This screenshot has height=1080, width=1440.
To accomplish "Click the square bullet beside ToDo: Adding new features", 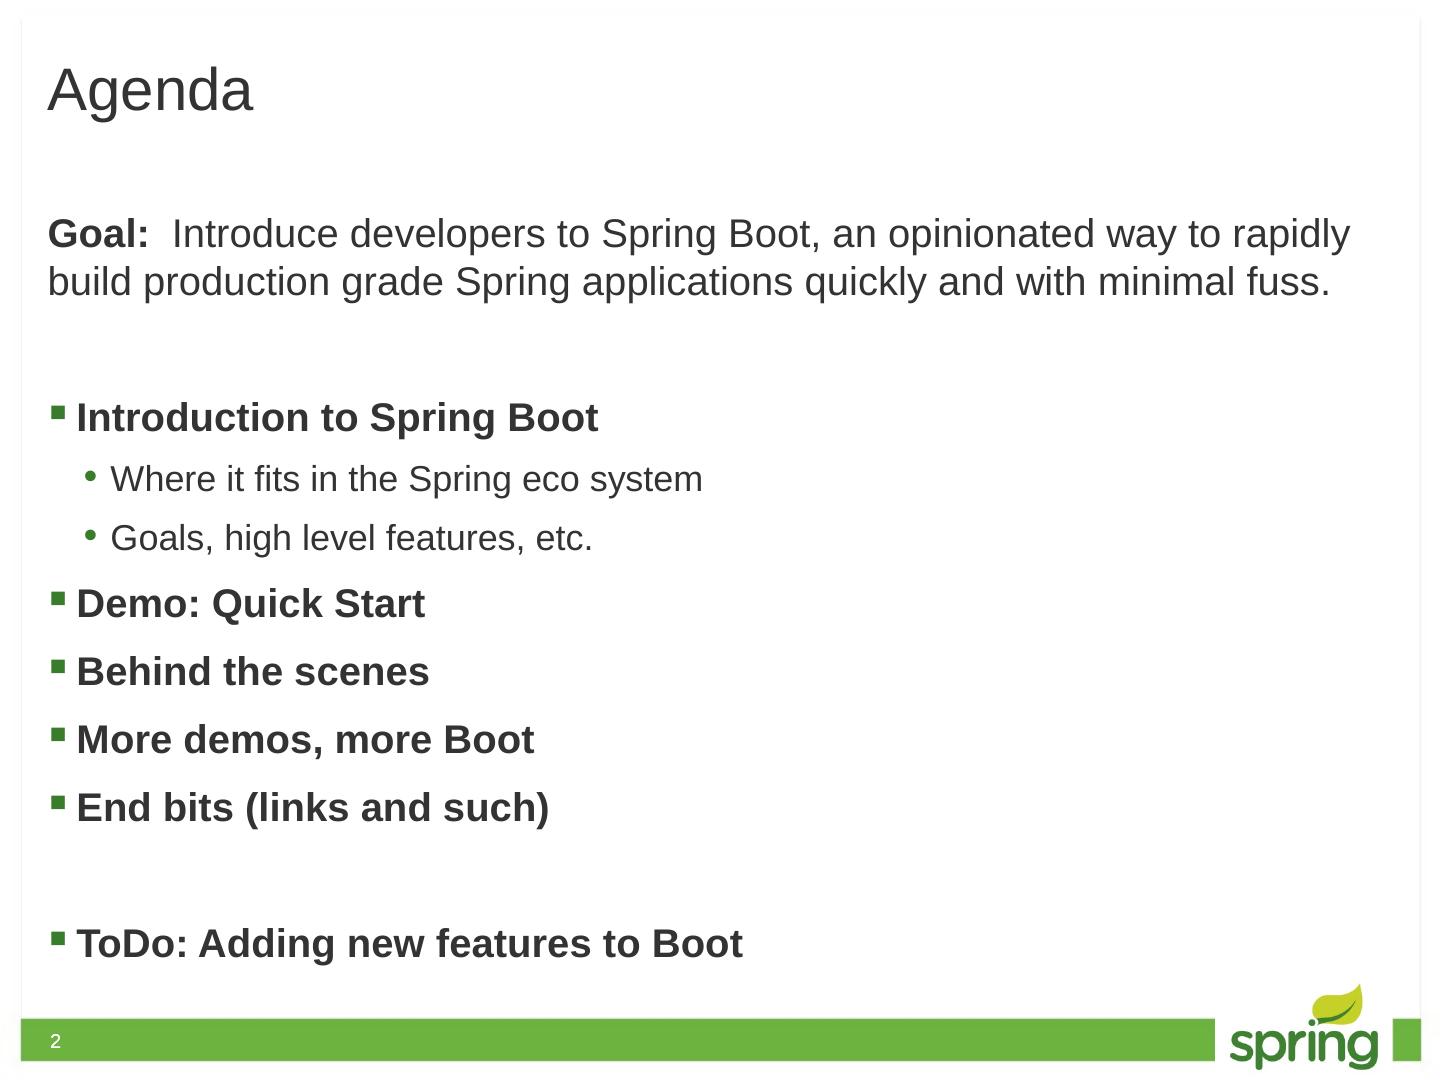I will (x=58, y=938).
